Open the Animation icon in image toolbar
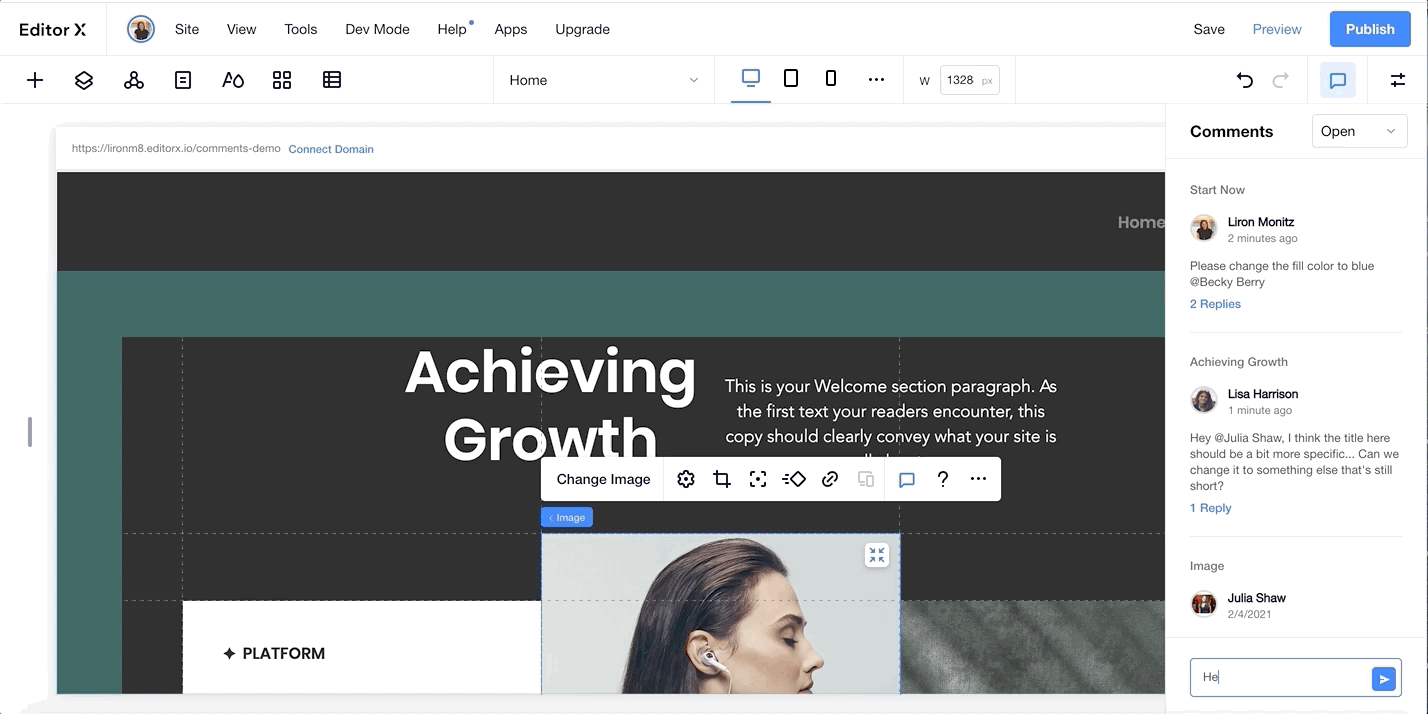Image resolution: width=1428 pixels, height=714 pixels. tap(794, 479)
